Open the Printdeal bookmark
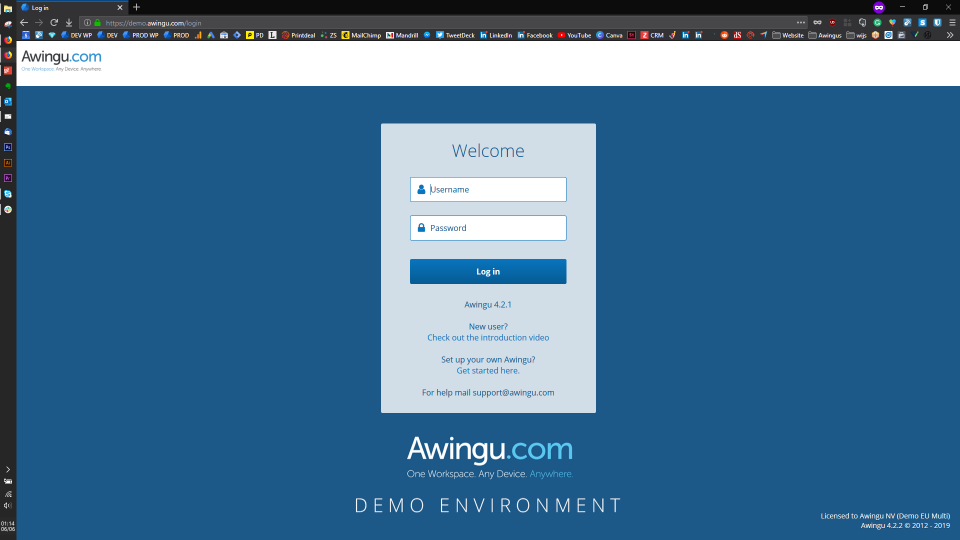Screen dimensions: 960x540 click(x=298, y=35)
